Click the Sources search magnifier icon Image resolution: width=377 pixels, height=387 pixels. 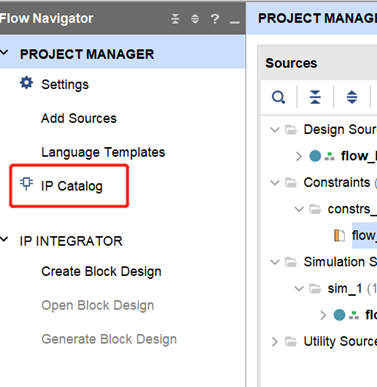coord(278,97)
